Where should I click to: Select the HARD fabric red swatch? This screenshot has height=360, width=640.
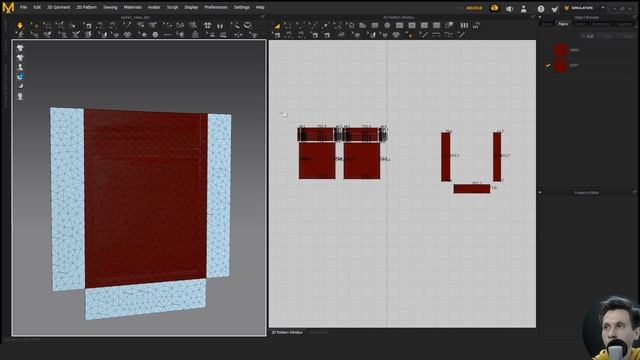560,50
